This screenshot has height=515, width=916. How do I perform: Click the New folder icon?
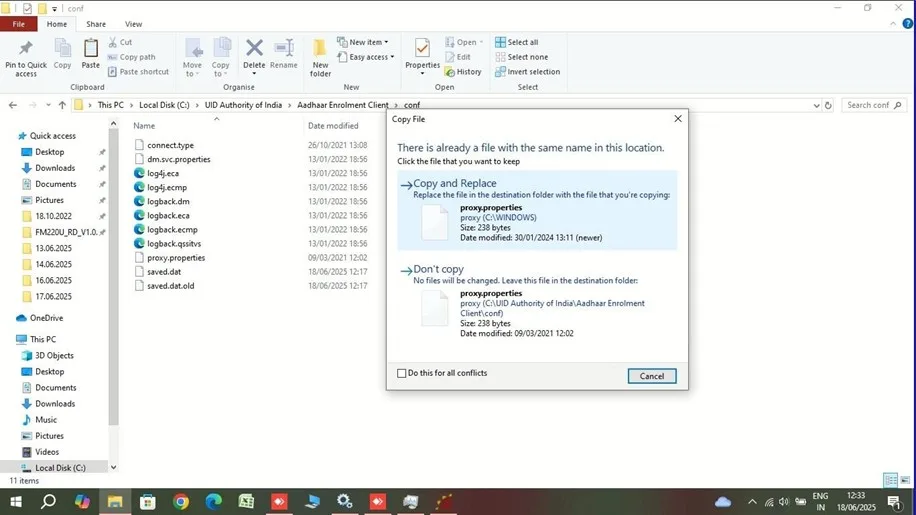(320, 48)
